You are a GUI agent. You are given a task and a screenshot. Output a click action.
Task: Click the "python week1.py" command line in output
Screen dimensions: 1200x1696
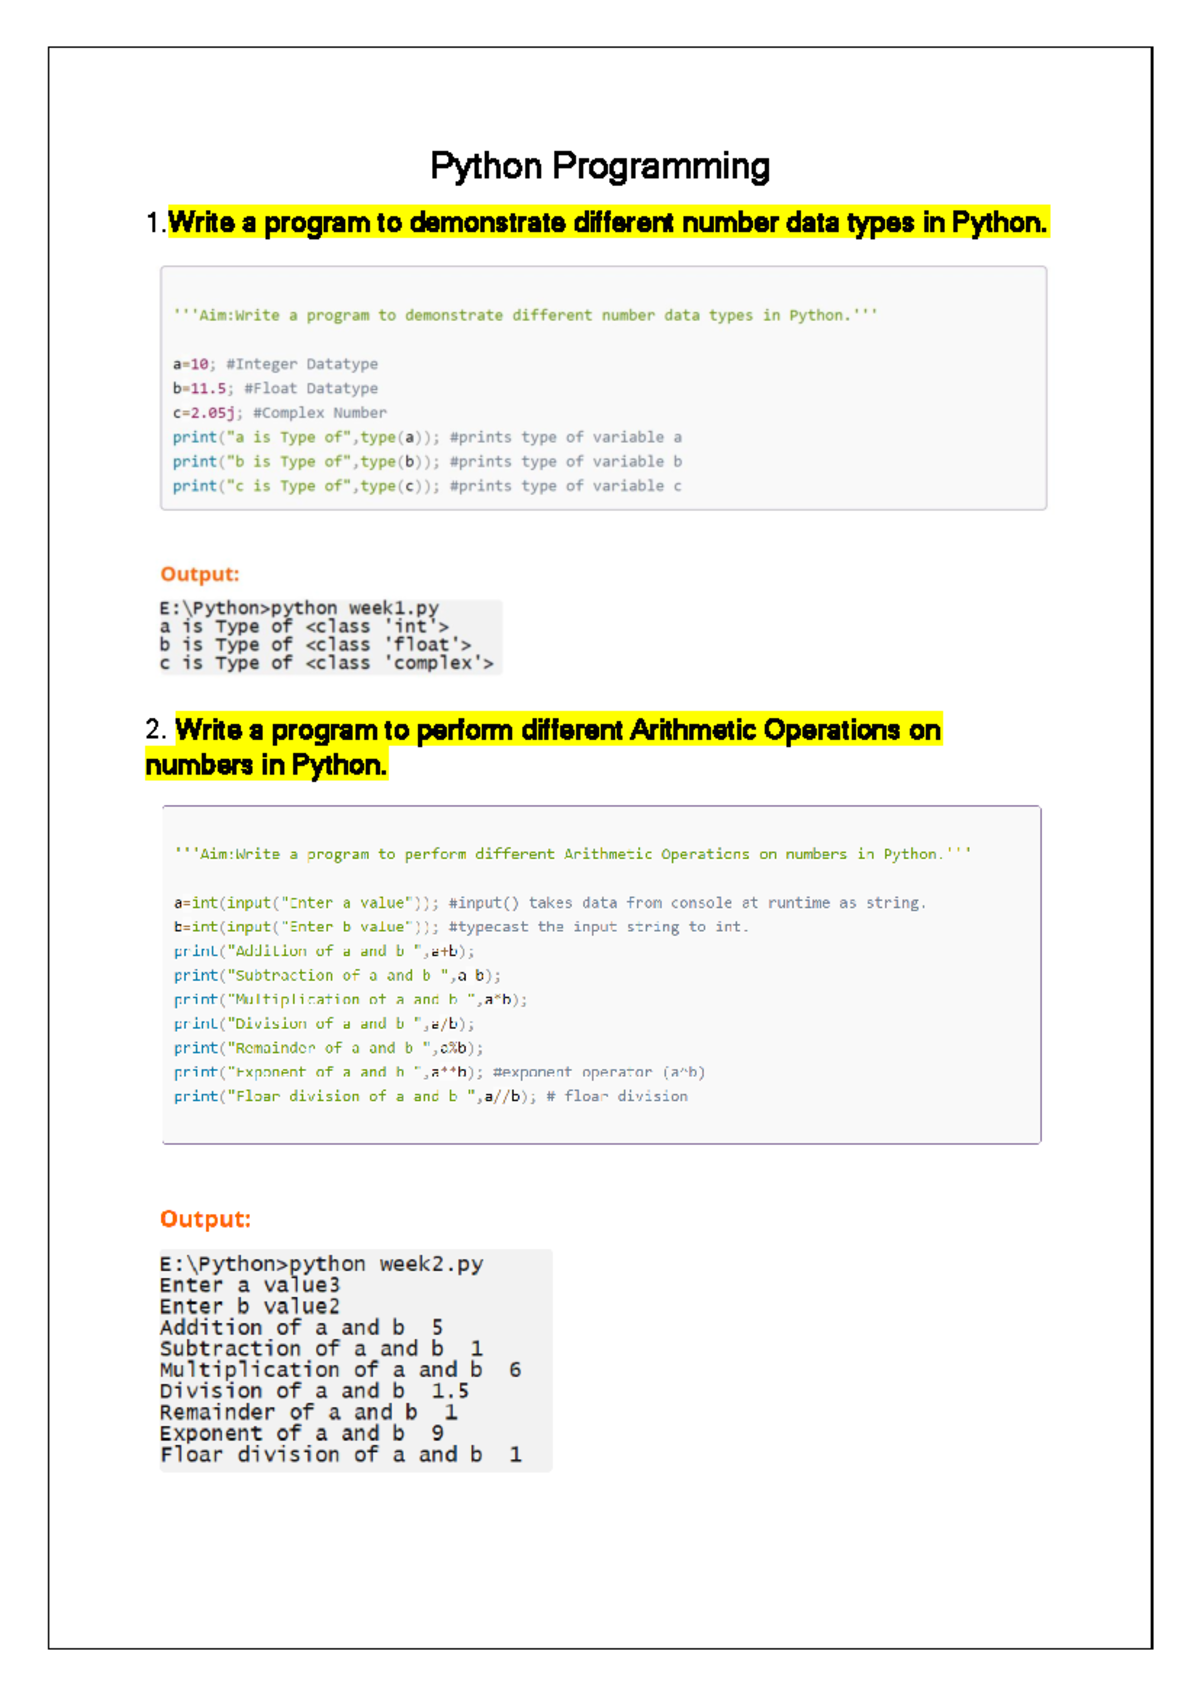pyautogui.click(x=299, y=608)
